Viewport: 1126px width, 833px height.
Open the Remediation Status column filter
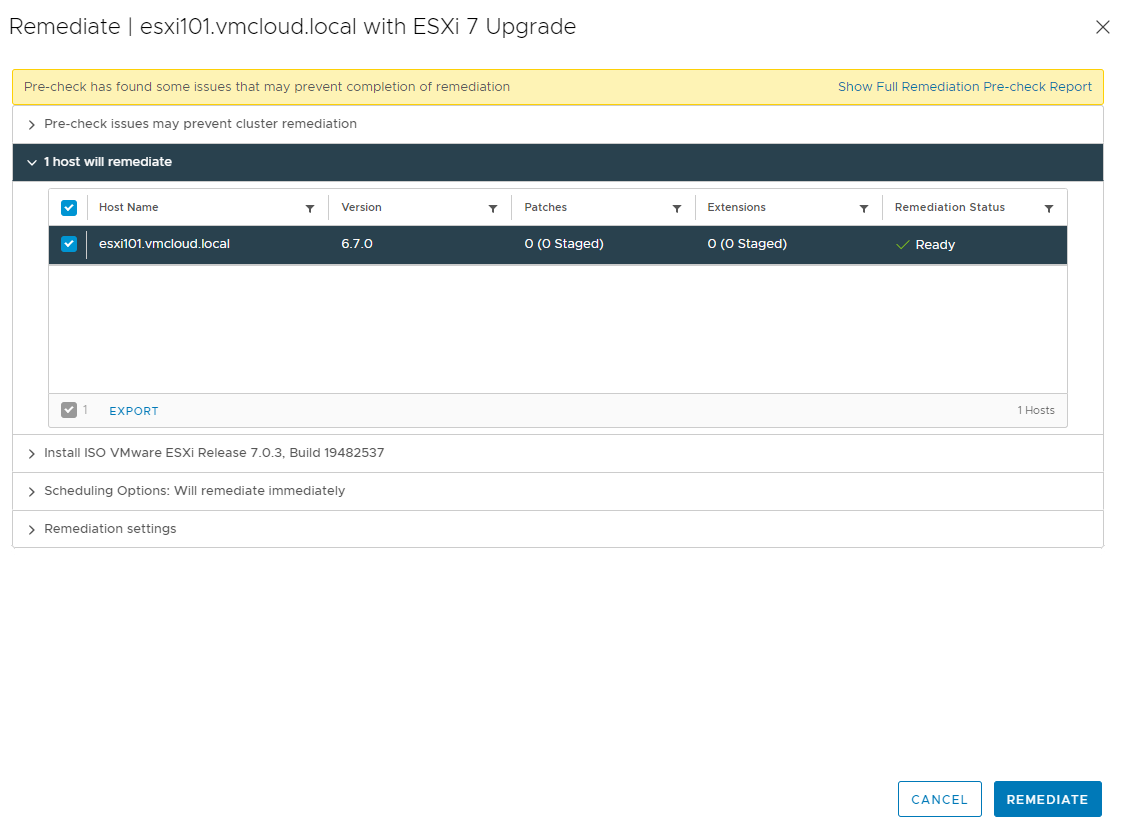[1048, 207]
